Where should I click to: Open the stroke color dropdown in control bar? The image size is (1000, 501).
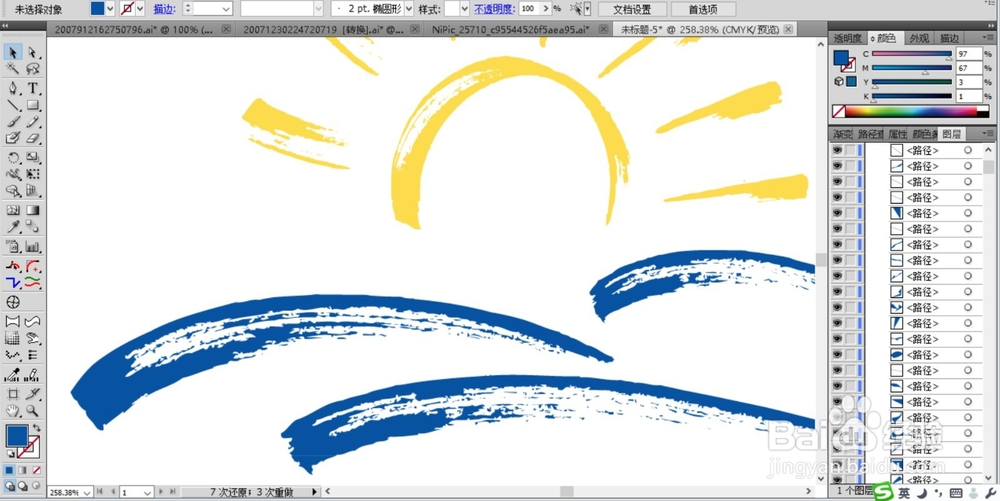click(140, 9)
